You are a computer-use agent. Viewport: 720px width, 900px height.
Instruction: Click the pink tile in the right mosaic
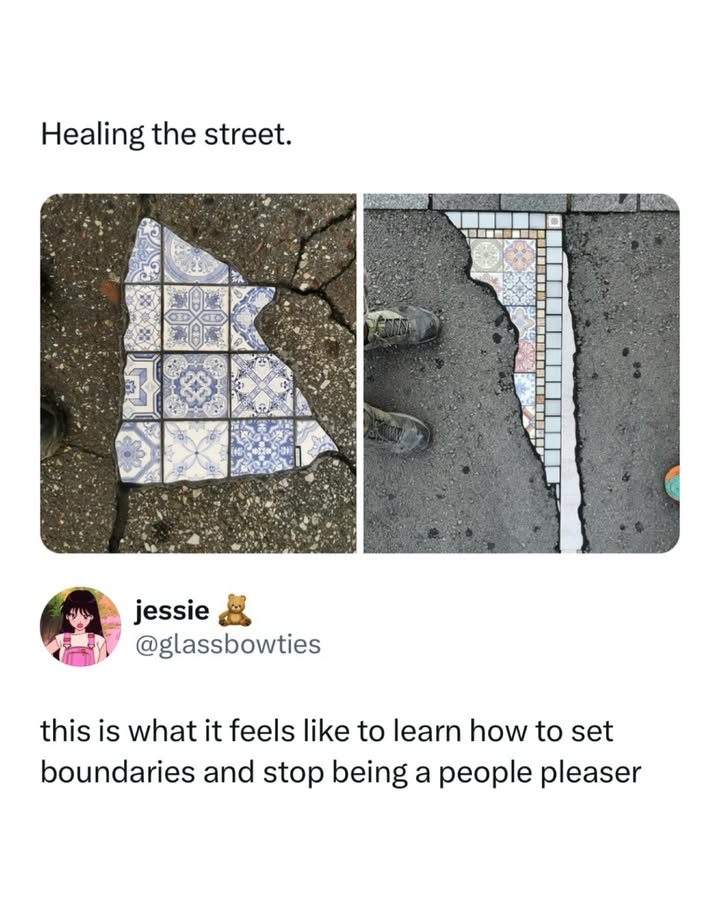pos(526,356)
